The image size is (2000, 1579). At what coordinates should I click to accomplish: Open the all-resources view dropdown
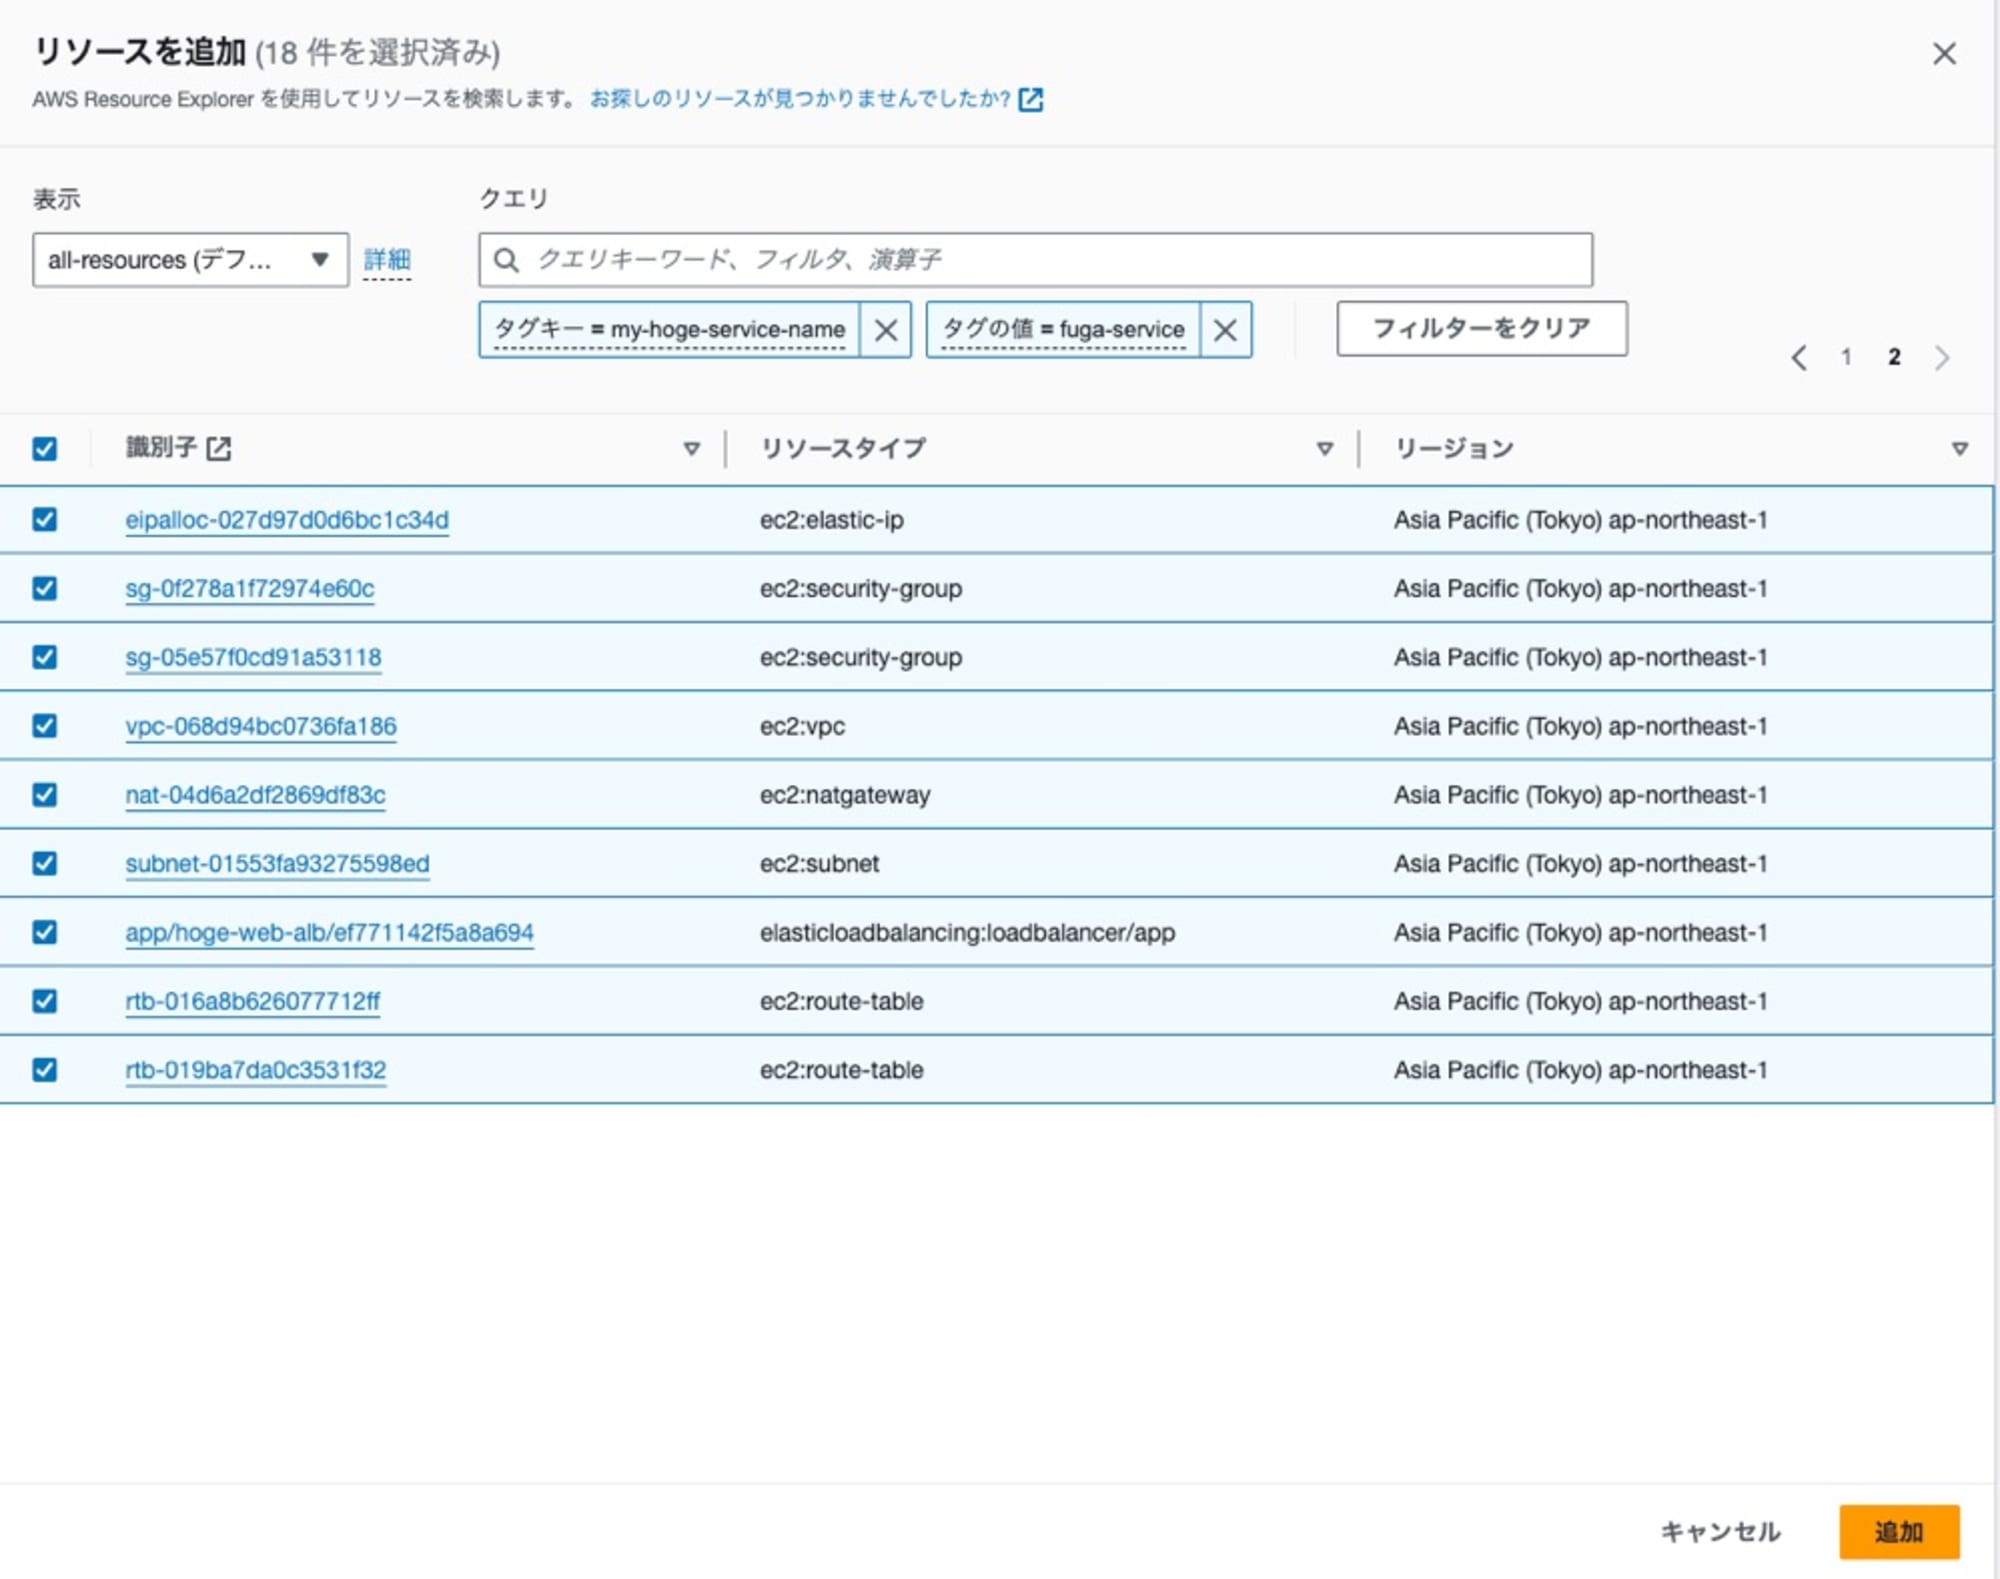point(190,260)
